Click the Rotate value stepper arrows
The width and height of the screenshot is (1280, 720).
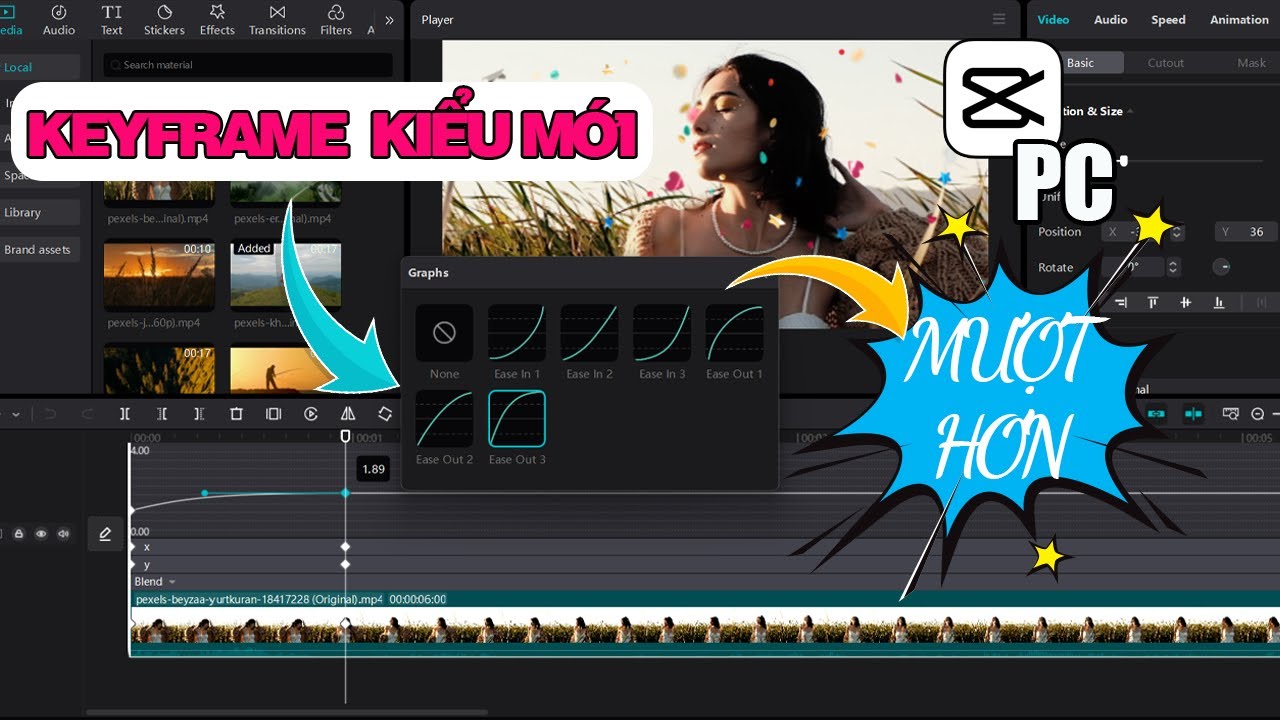(x=1173, y=267)
